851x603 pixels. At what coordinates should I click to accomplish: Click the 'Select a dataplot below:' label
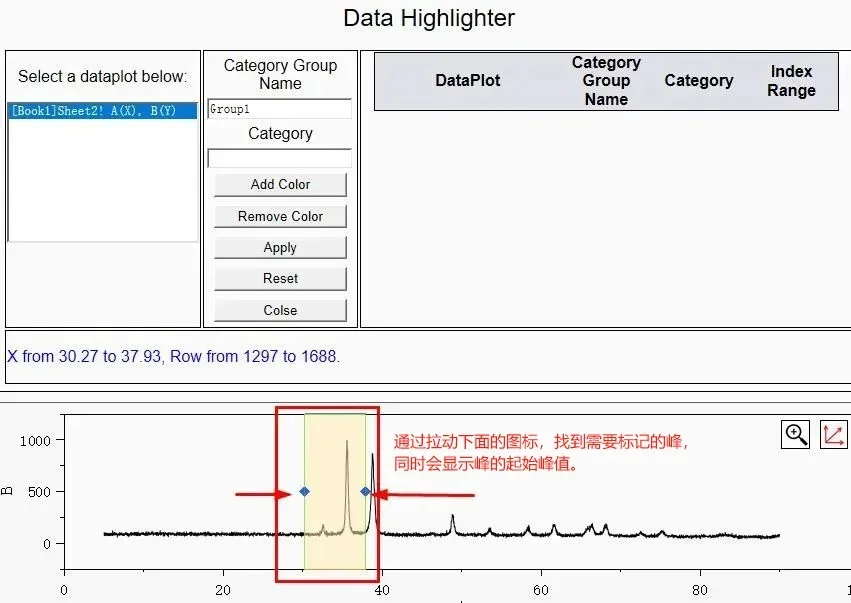tap(103, 77)
